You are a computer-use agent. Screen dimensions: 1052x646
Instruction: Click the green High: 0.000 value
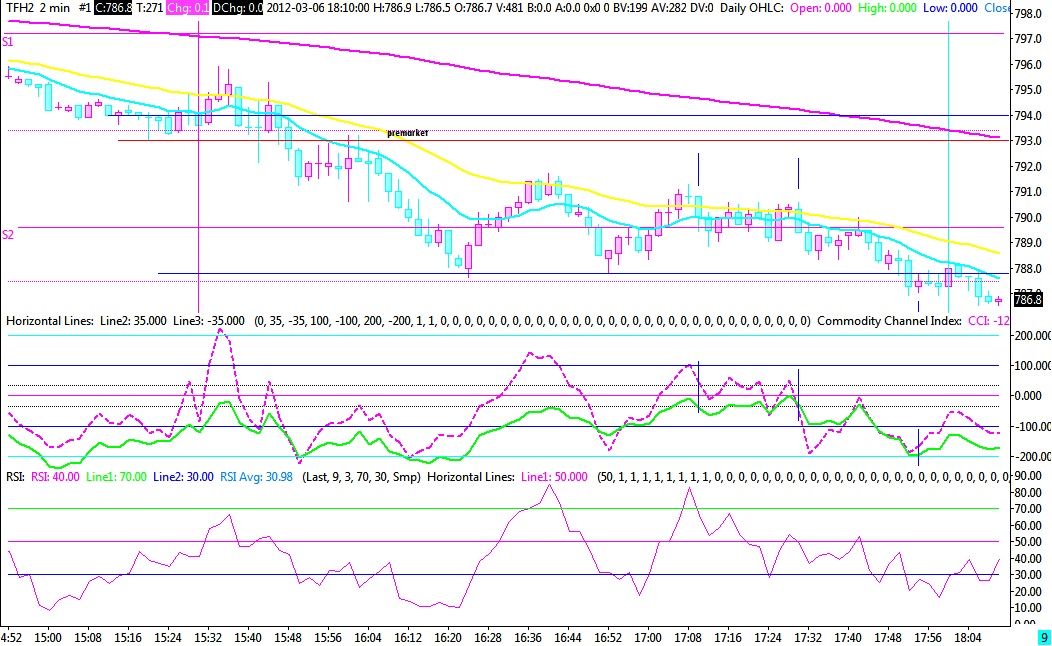(x=888, y=8)
